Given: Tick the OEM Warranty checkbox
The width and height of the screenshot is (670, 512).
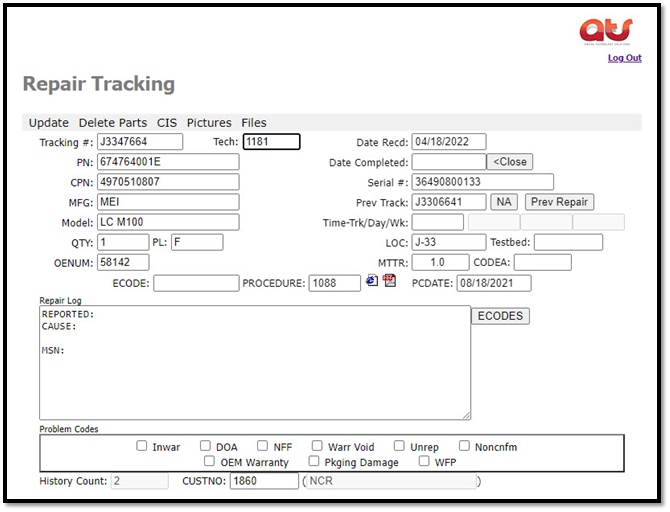Looking at the screenshot, I should tap(210, 461).
